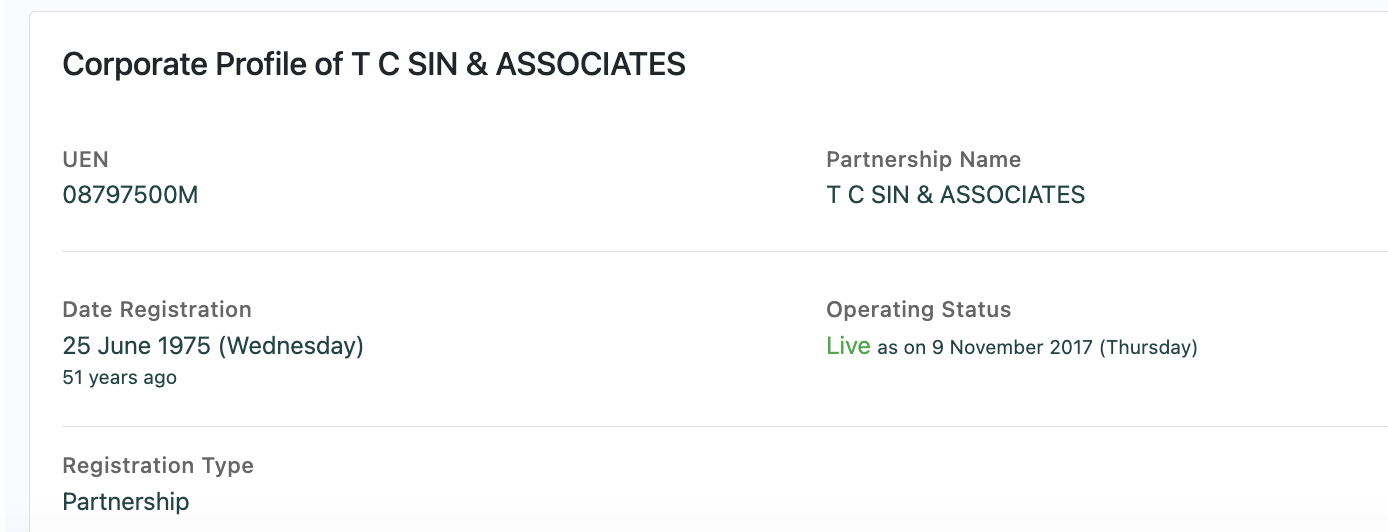
Task: Click "(Wednesday)" in the registration date
Action: (x=291, y=346)
